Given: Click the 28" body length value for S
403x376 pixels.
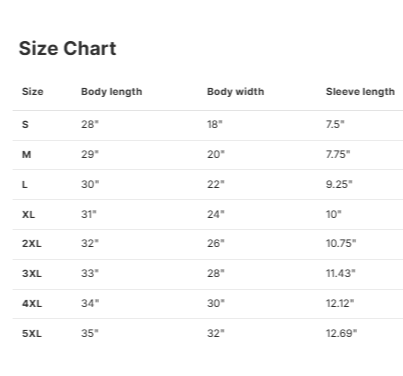Looking at the screenshot, I should coord(90,124).
